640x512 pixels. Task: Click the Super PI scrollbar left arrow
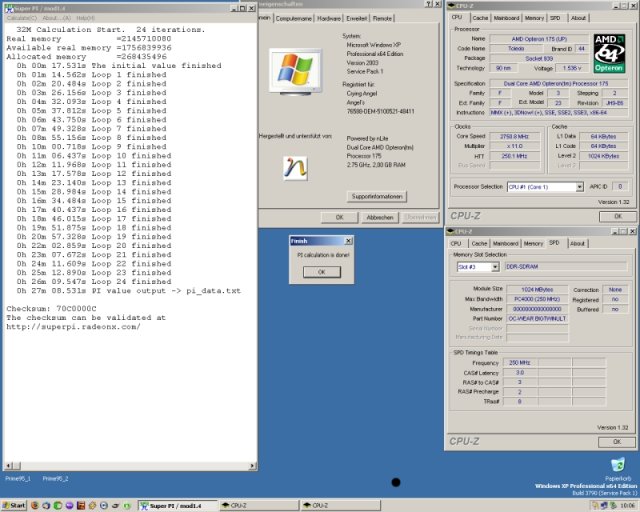7,465
